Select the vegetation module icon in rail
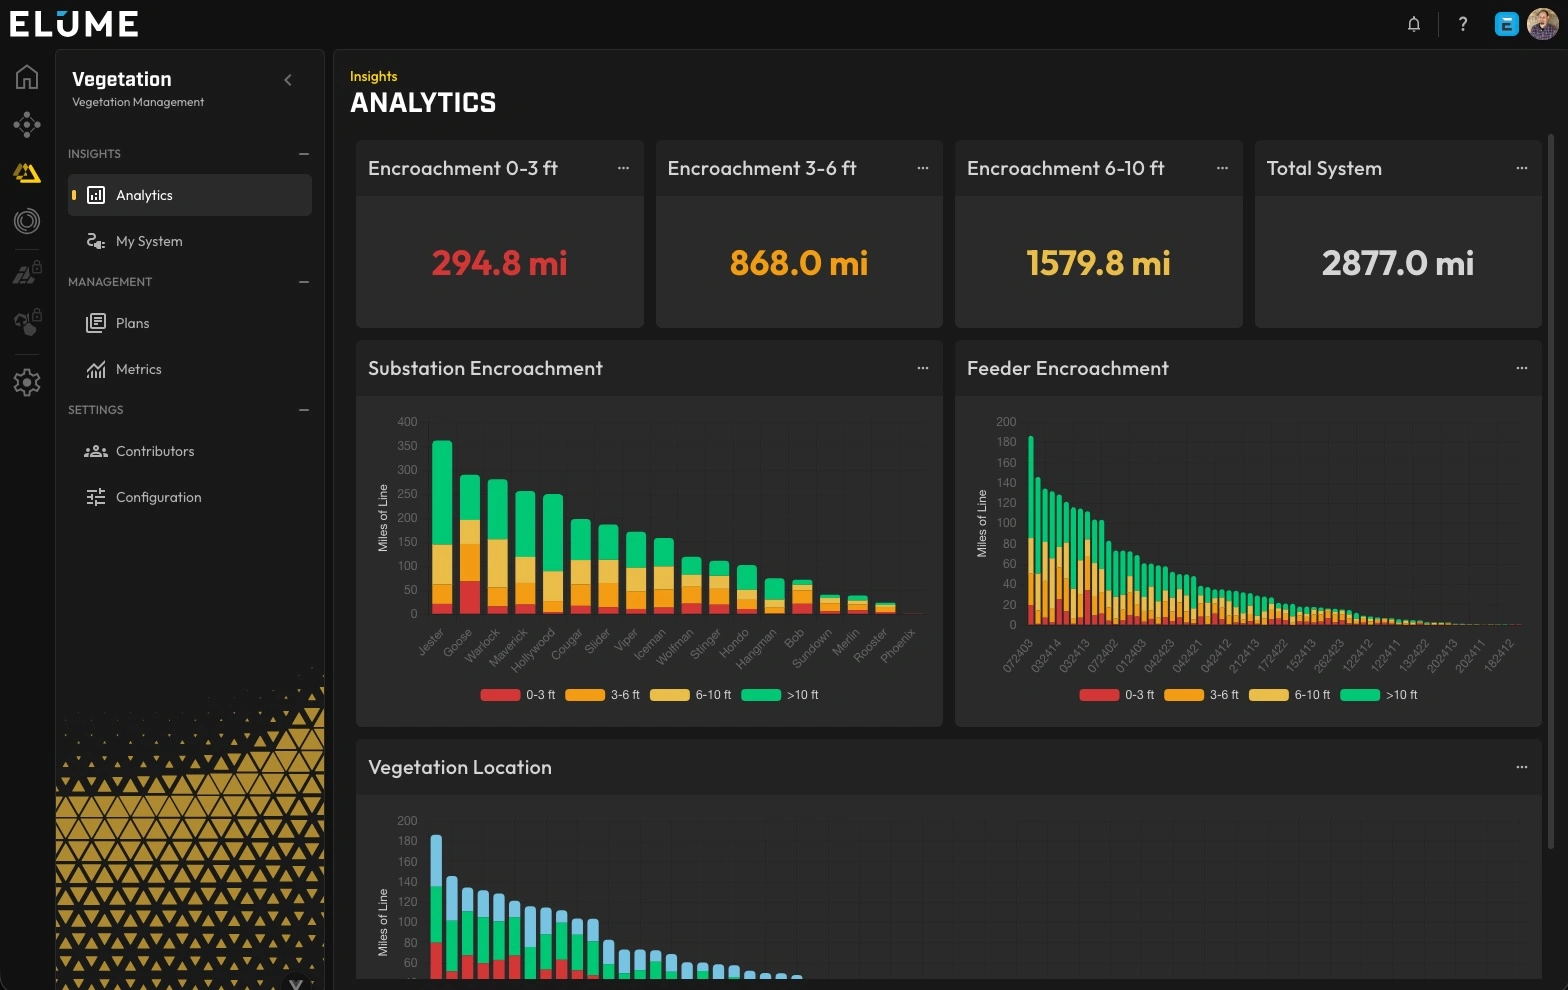Image resolution: width=1568 pixels, height=990 pixels. 27,174
